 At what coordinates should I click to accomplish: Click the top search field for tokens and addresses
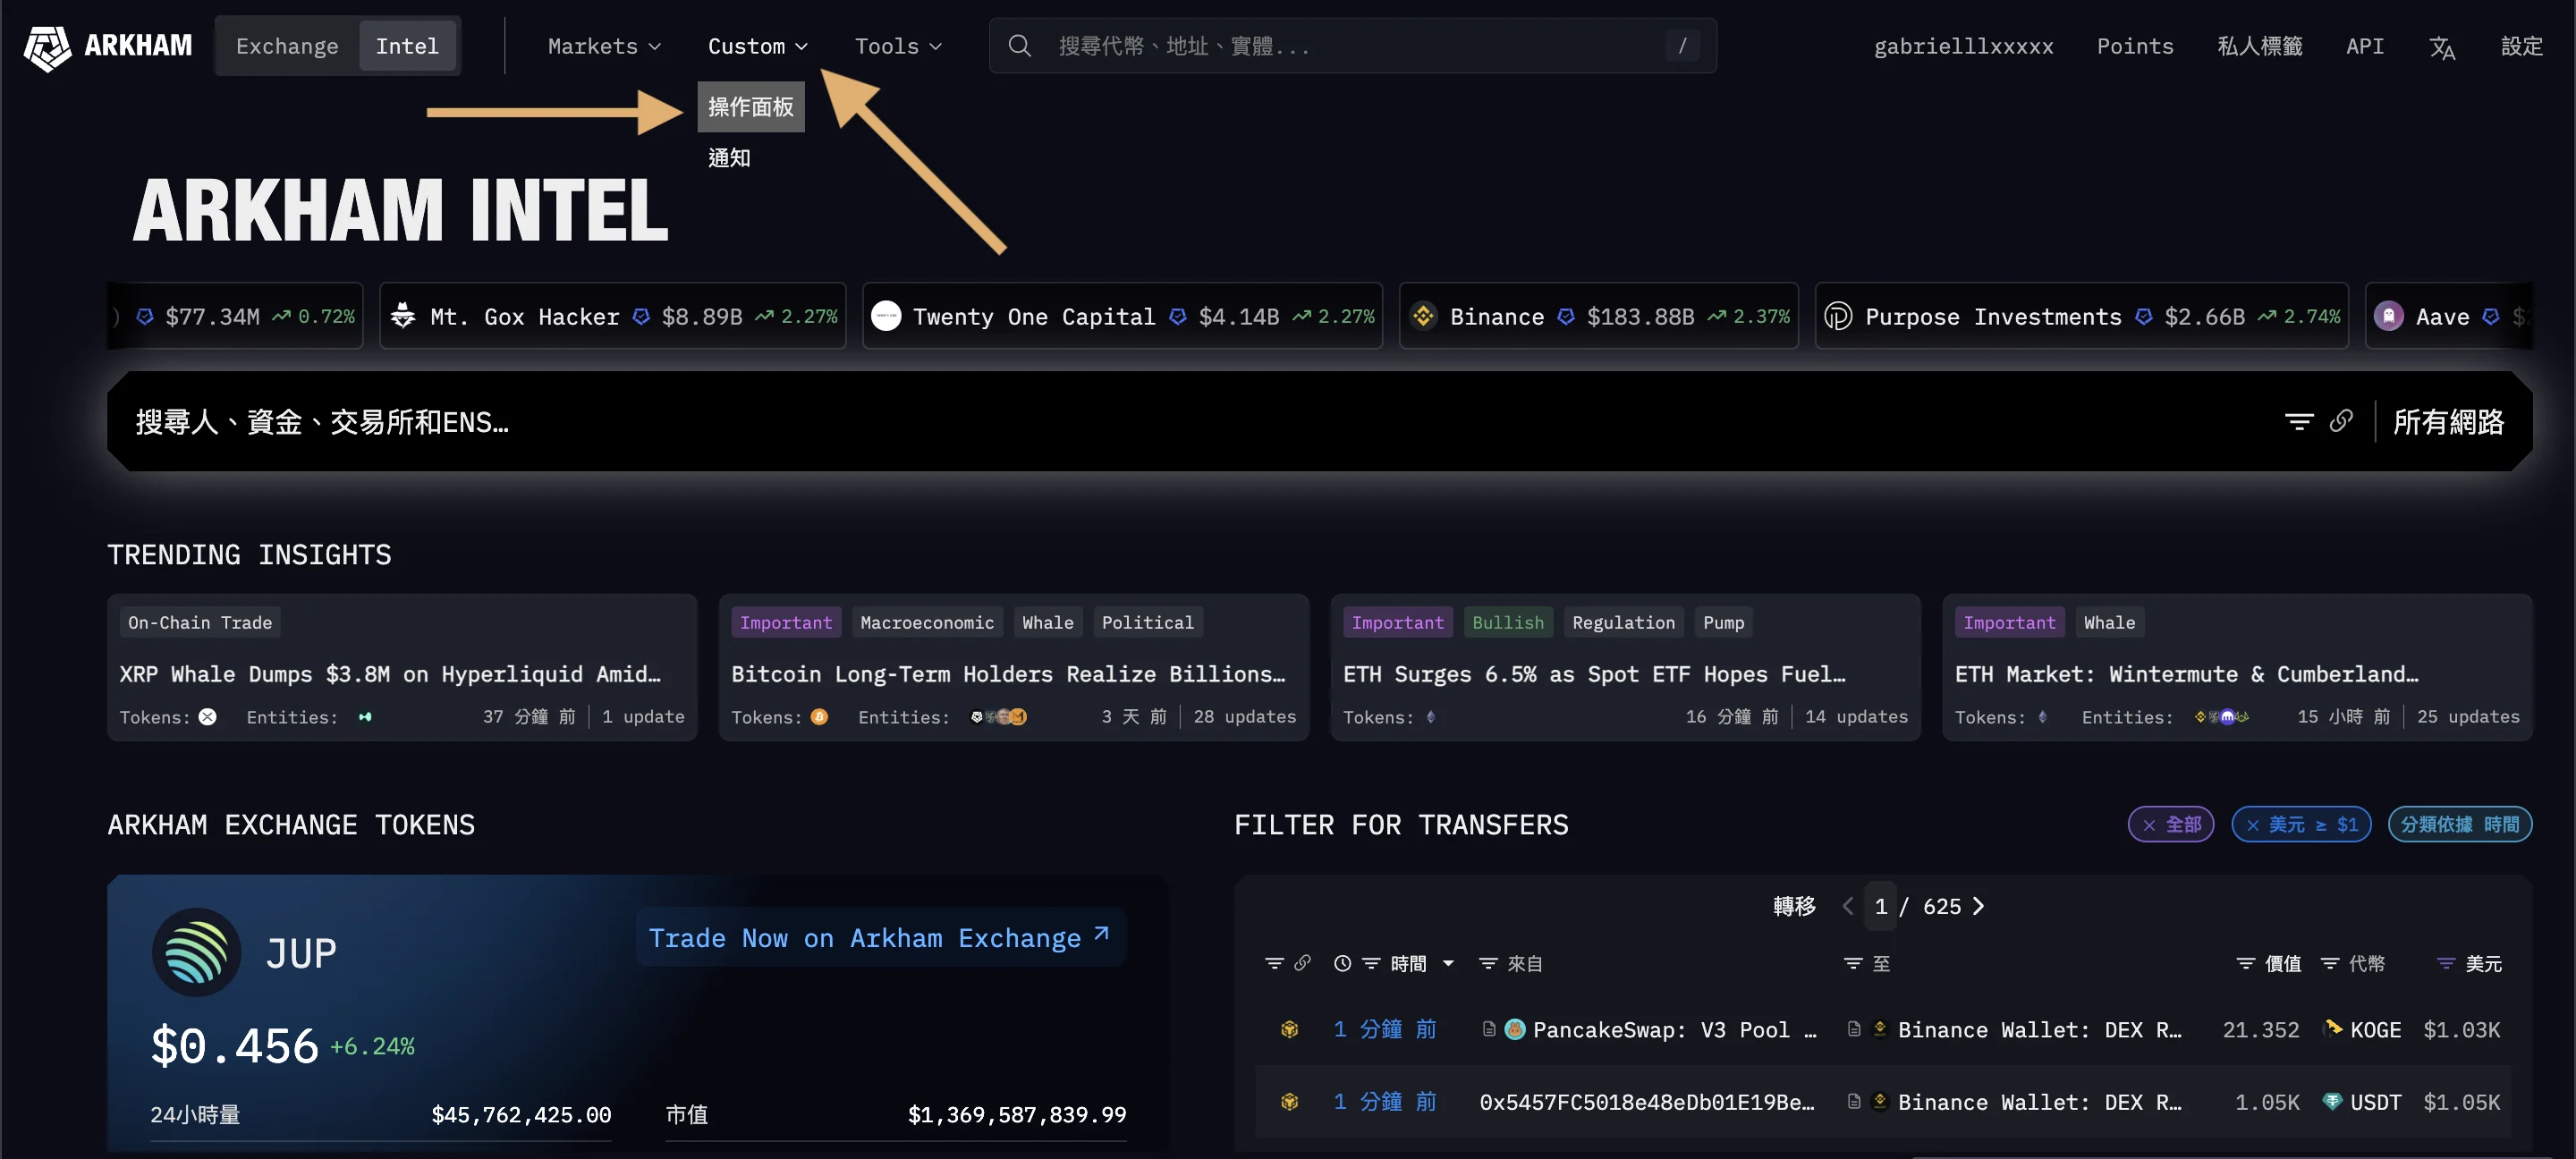[1352, 46]
